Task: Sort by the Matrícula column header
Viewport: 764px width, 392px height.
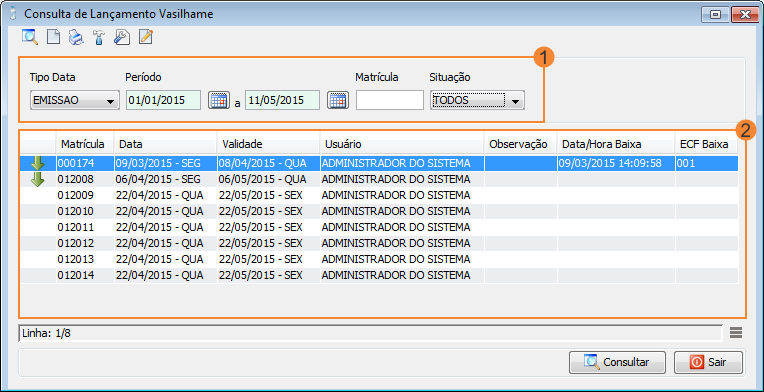Action: [85, 144]
